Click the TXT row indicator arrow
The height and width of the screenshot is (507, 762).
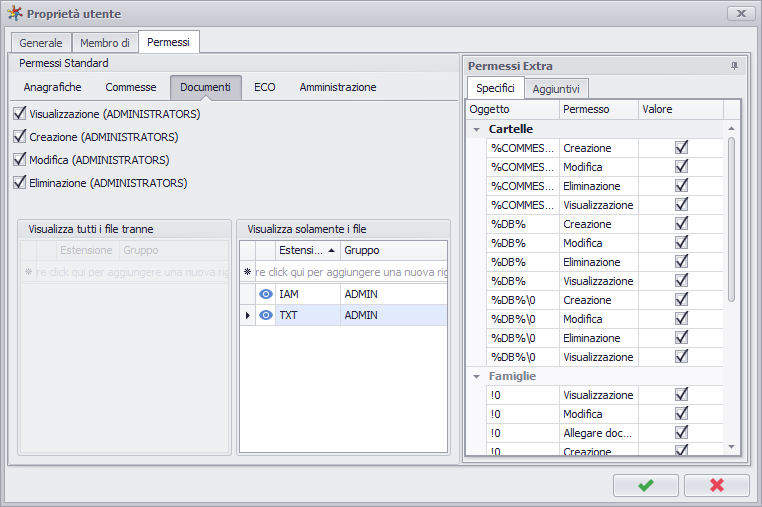point(248,315)
